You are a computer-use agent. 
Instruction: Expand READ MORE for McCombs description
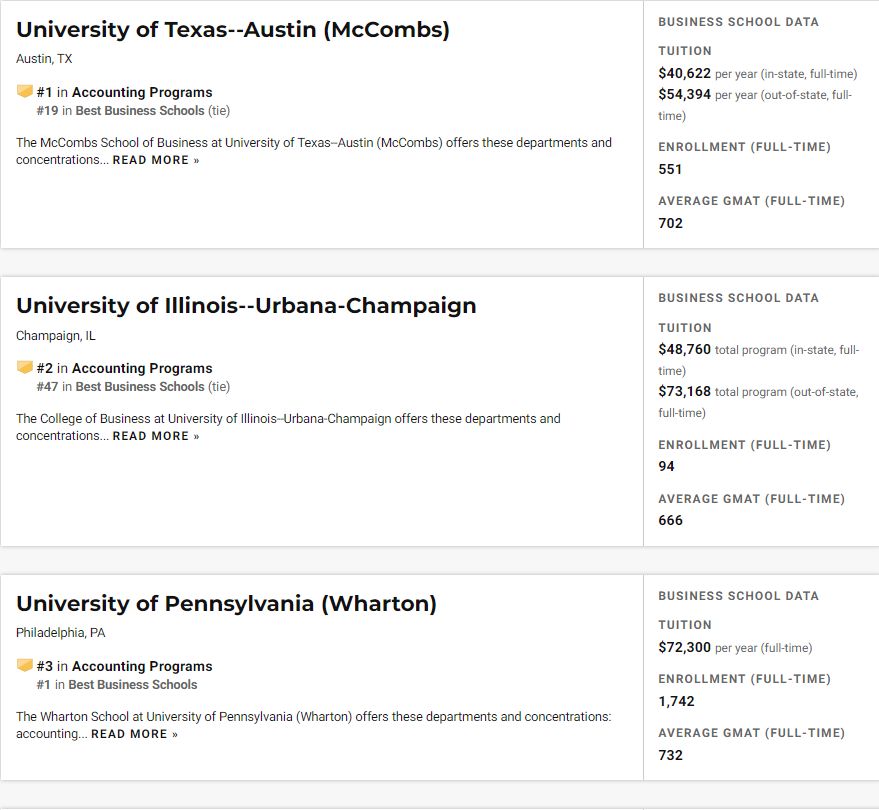[156, 160]
